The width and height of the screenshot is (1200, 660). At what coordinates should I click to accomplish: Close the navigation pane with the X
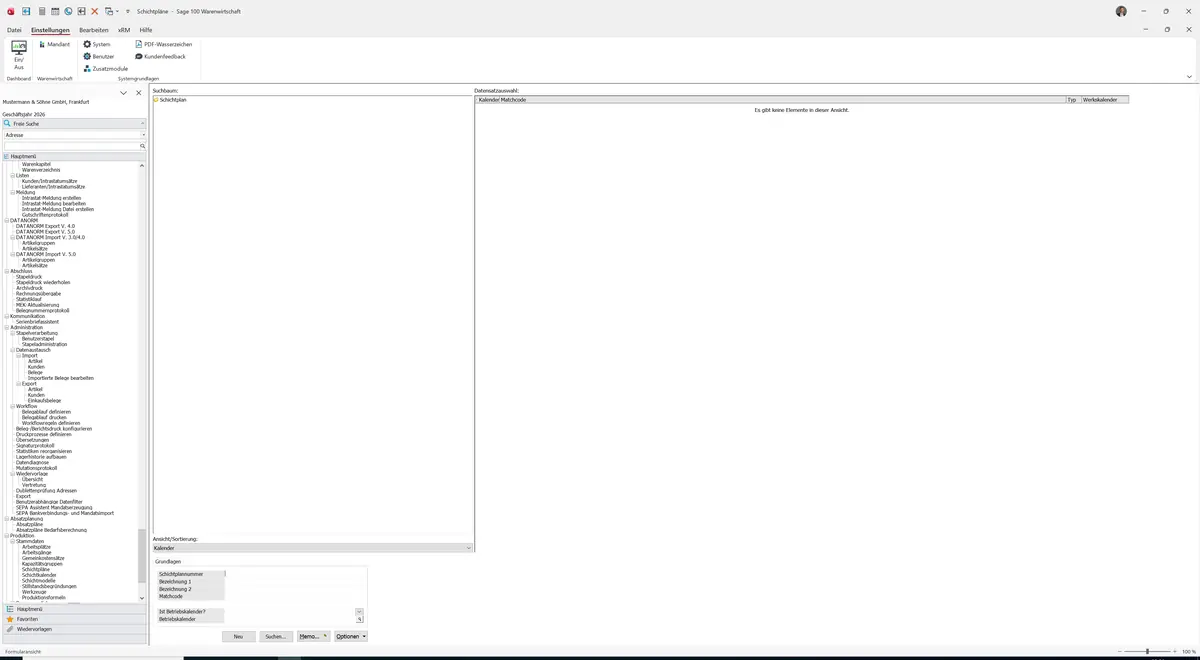coord(139,93)
